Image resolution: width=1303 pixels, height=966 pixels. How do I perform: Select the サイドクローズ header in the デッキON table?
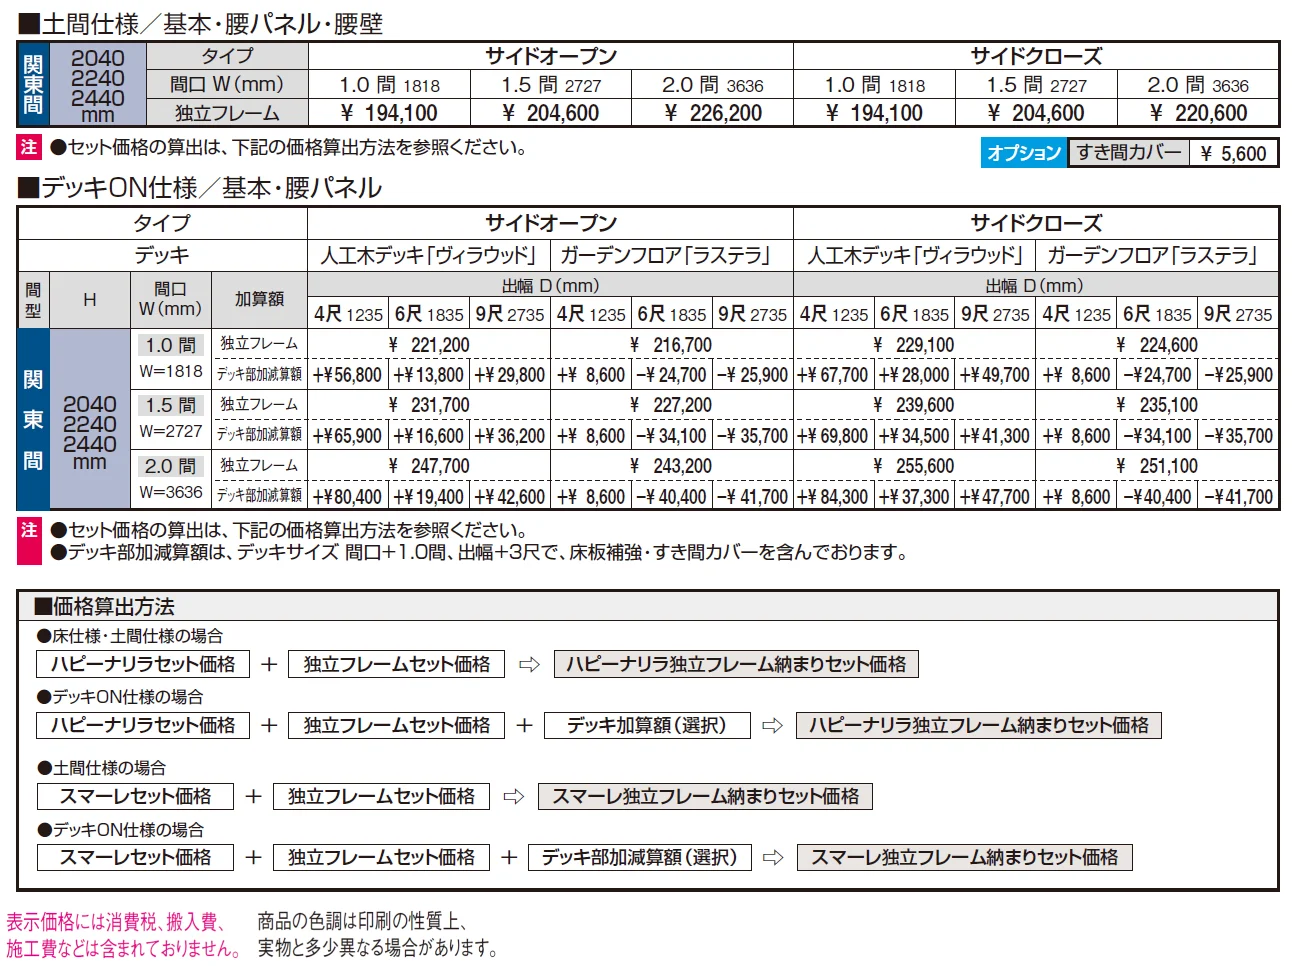(x=1037, y=223)
